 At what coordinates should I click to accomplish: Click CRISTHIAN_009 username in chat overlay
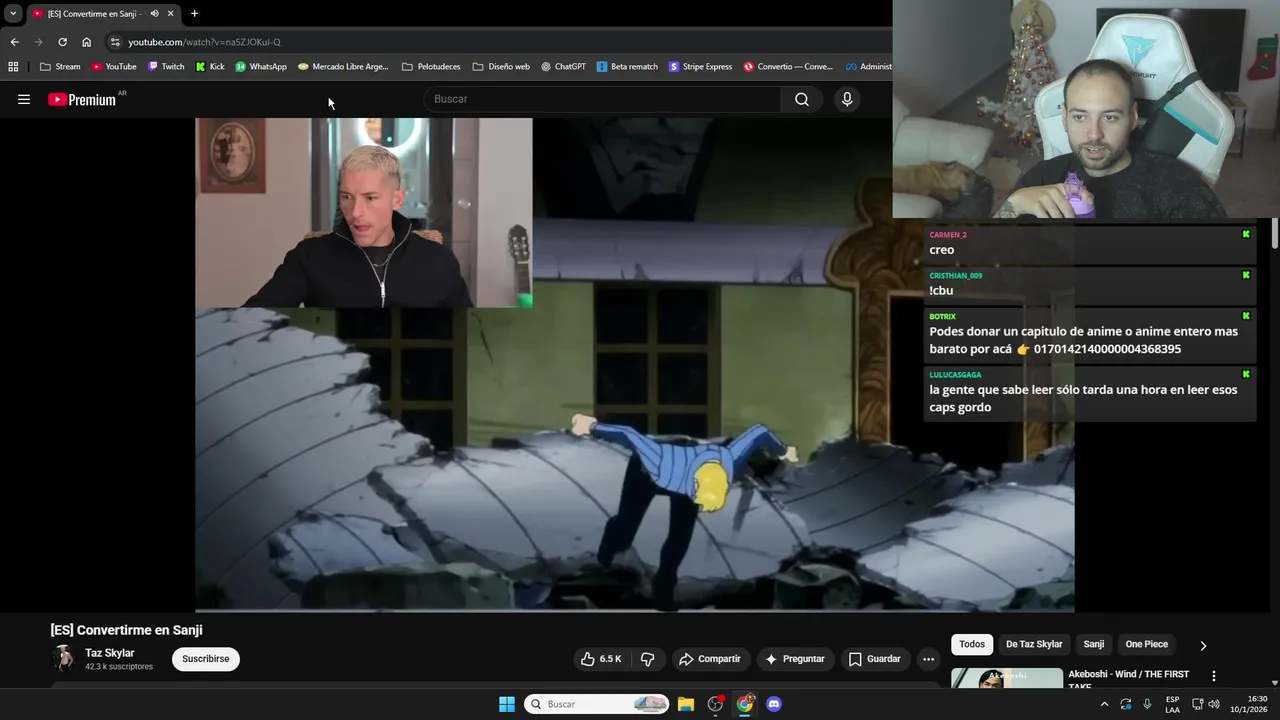coord(956,276)
